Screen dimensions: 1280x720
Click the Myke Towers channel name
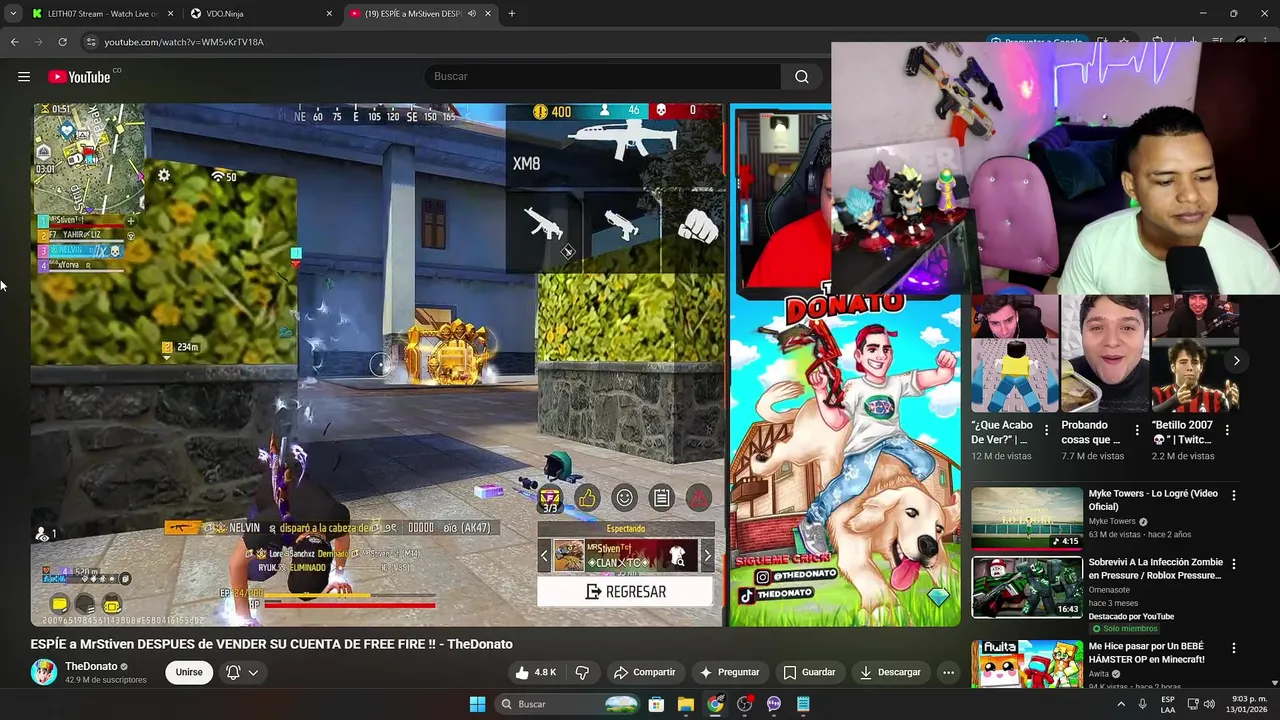[x=1112, y=521]
